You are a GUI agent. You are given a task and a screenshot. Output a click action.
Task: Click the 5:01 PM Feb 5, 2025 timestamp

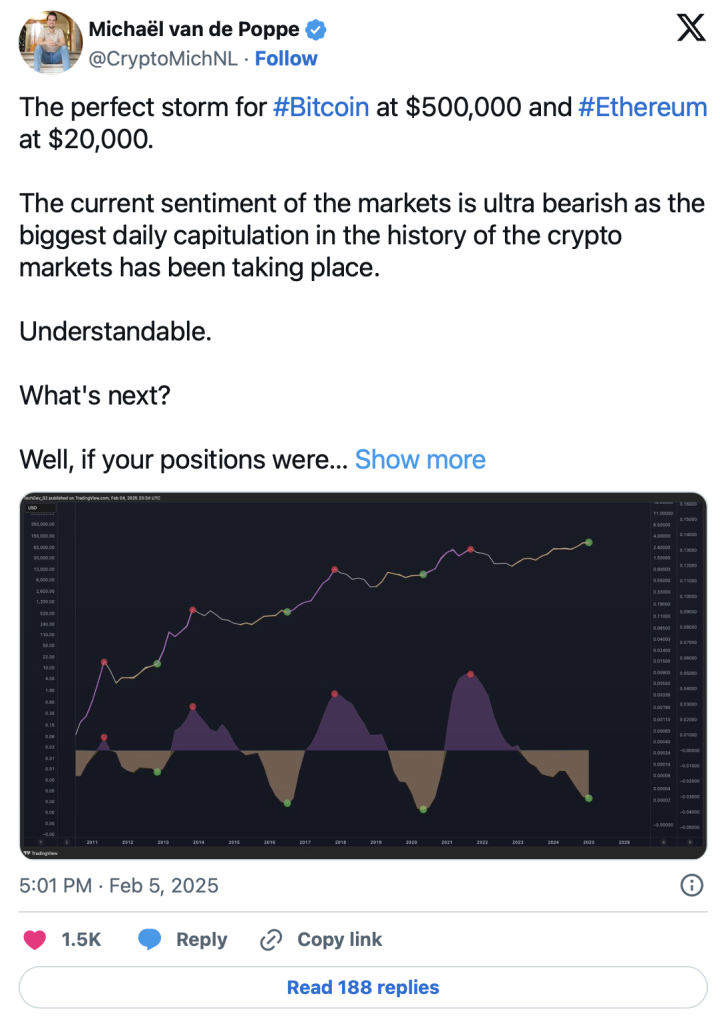click(119, 885)
